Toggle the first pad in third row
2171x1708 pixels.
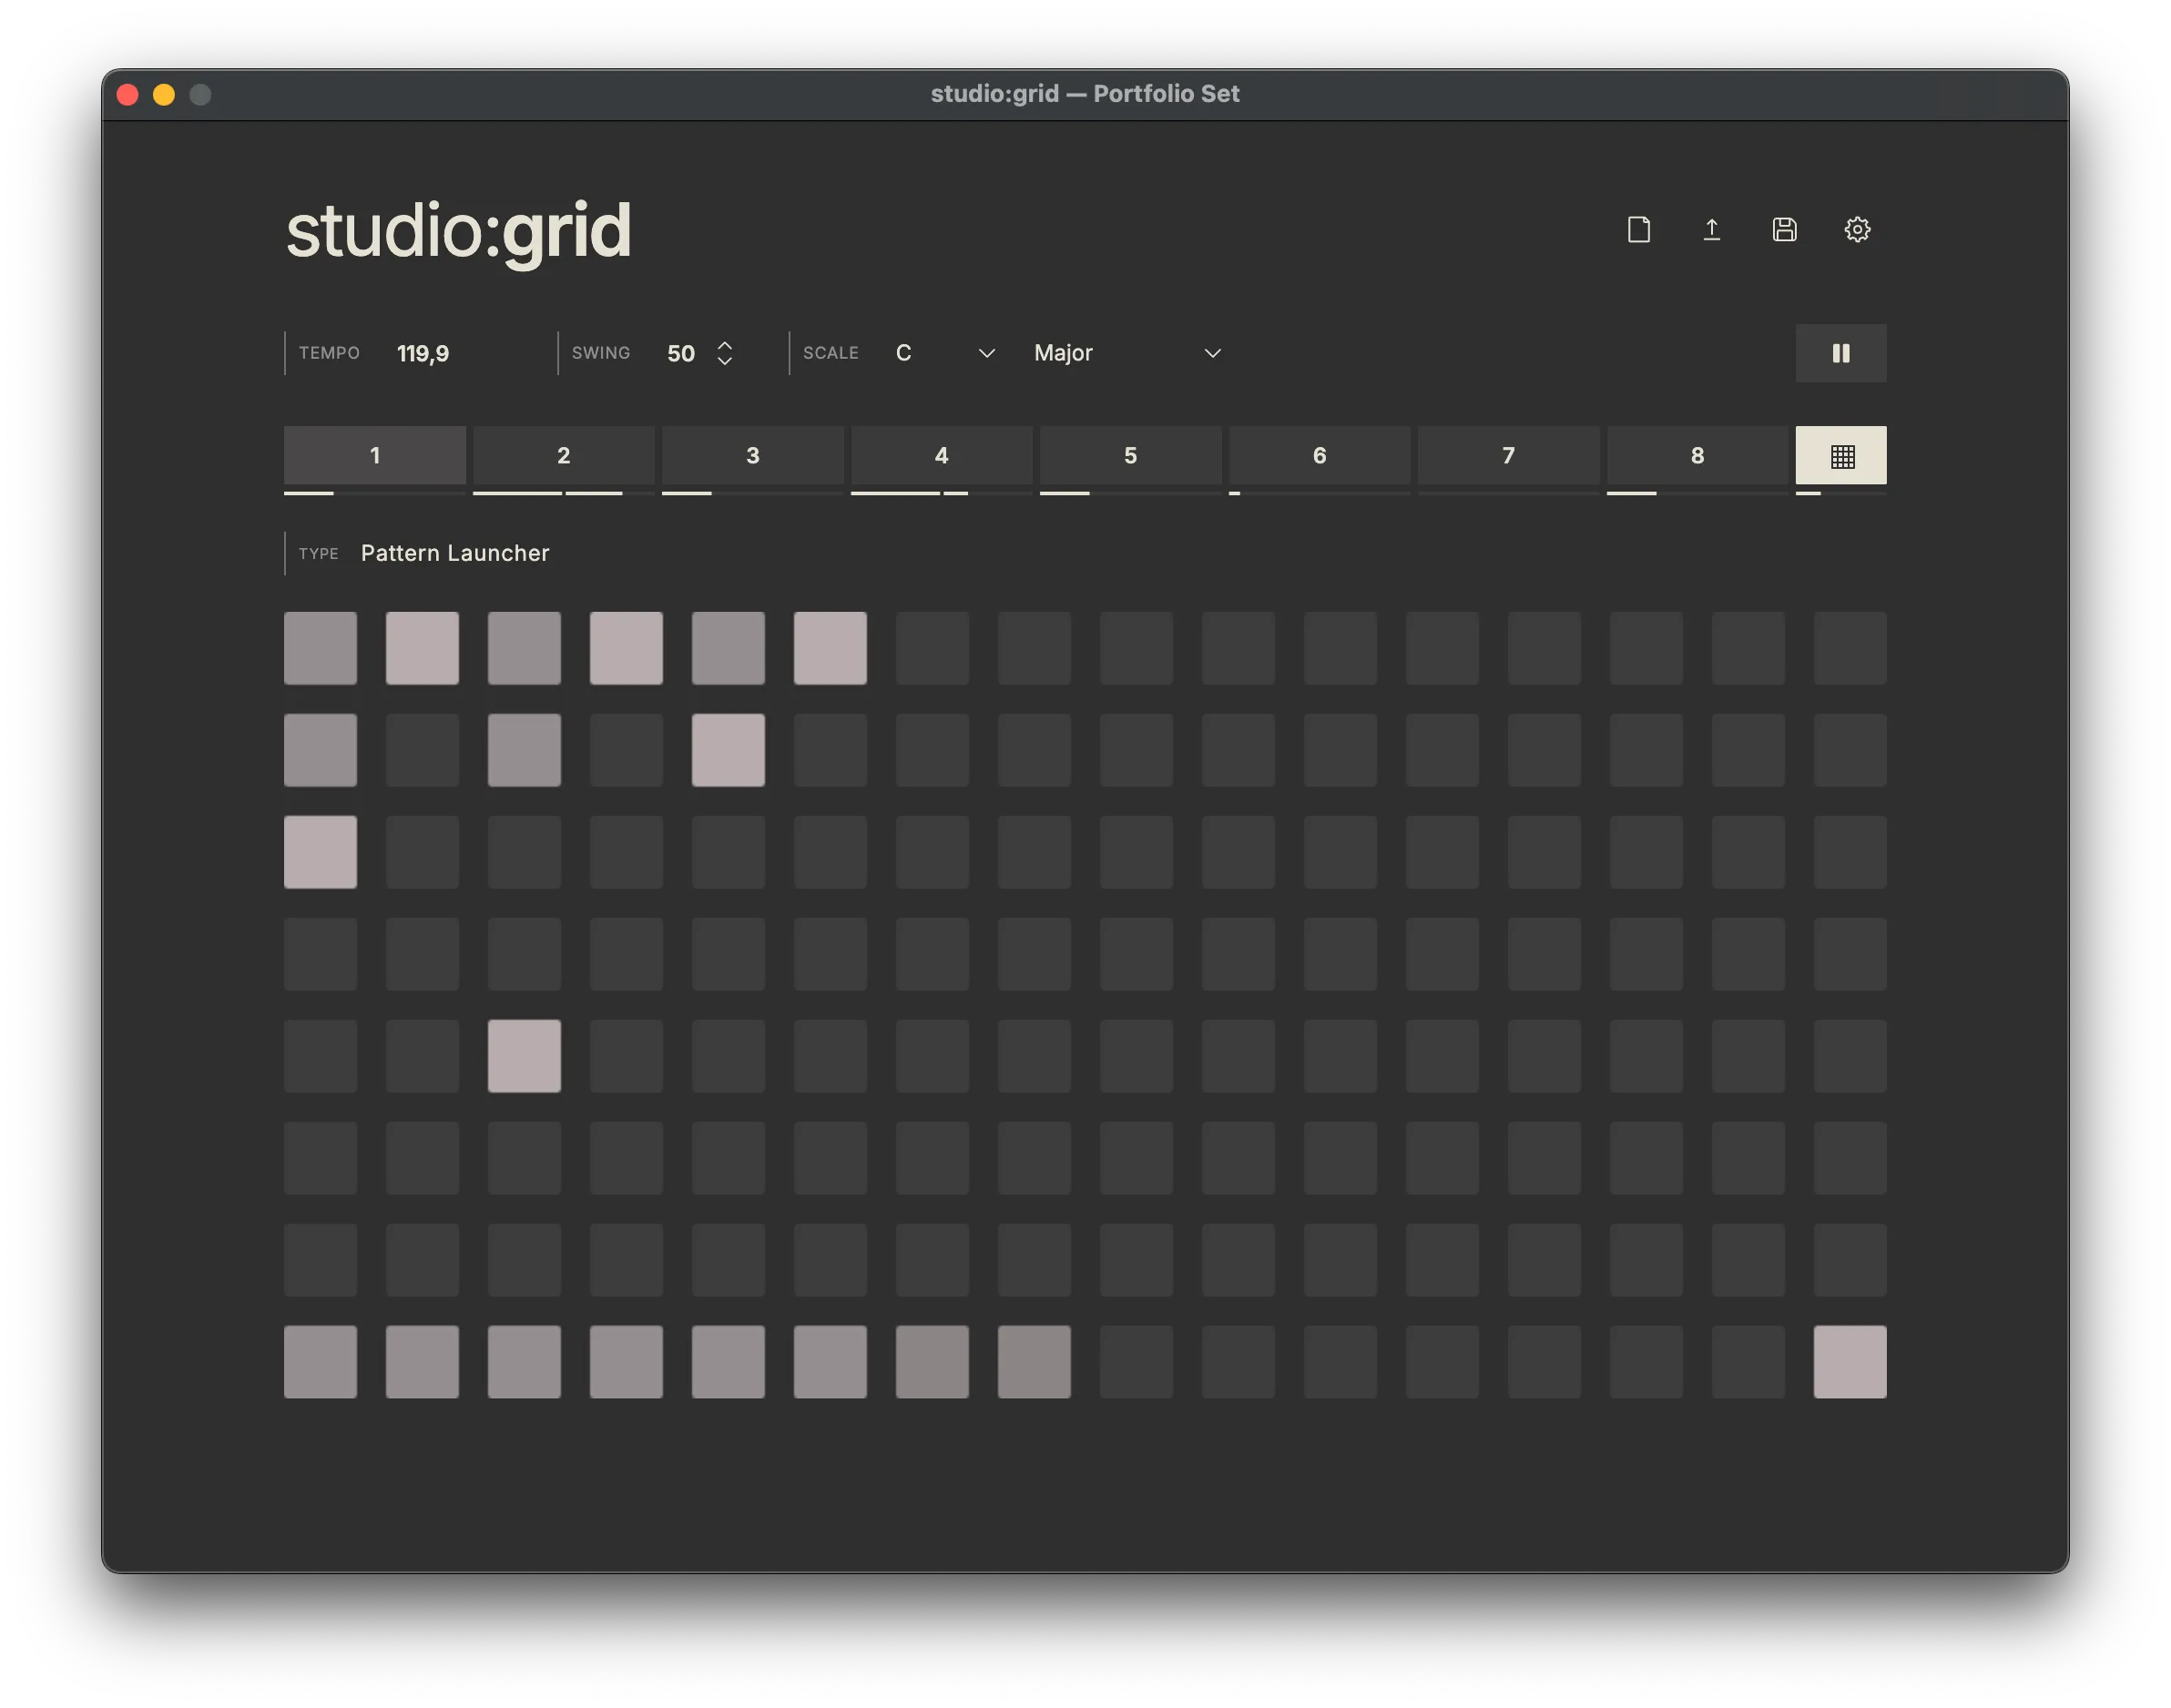coord(320,852)
